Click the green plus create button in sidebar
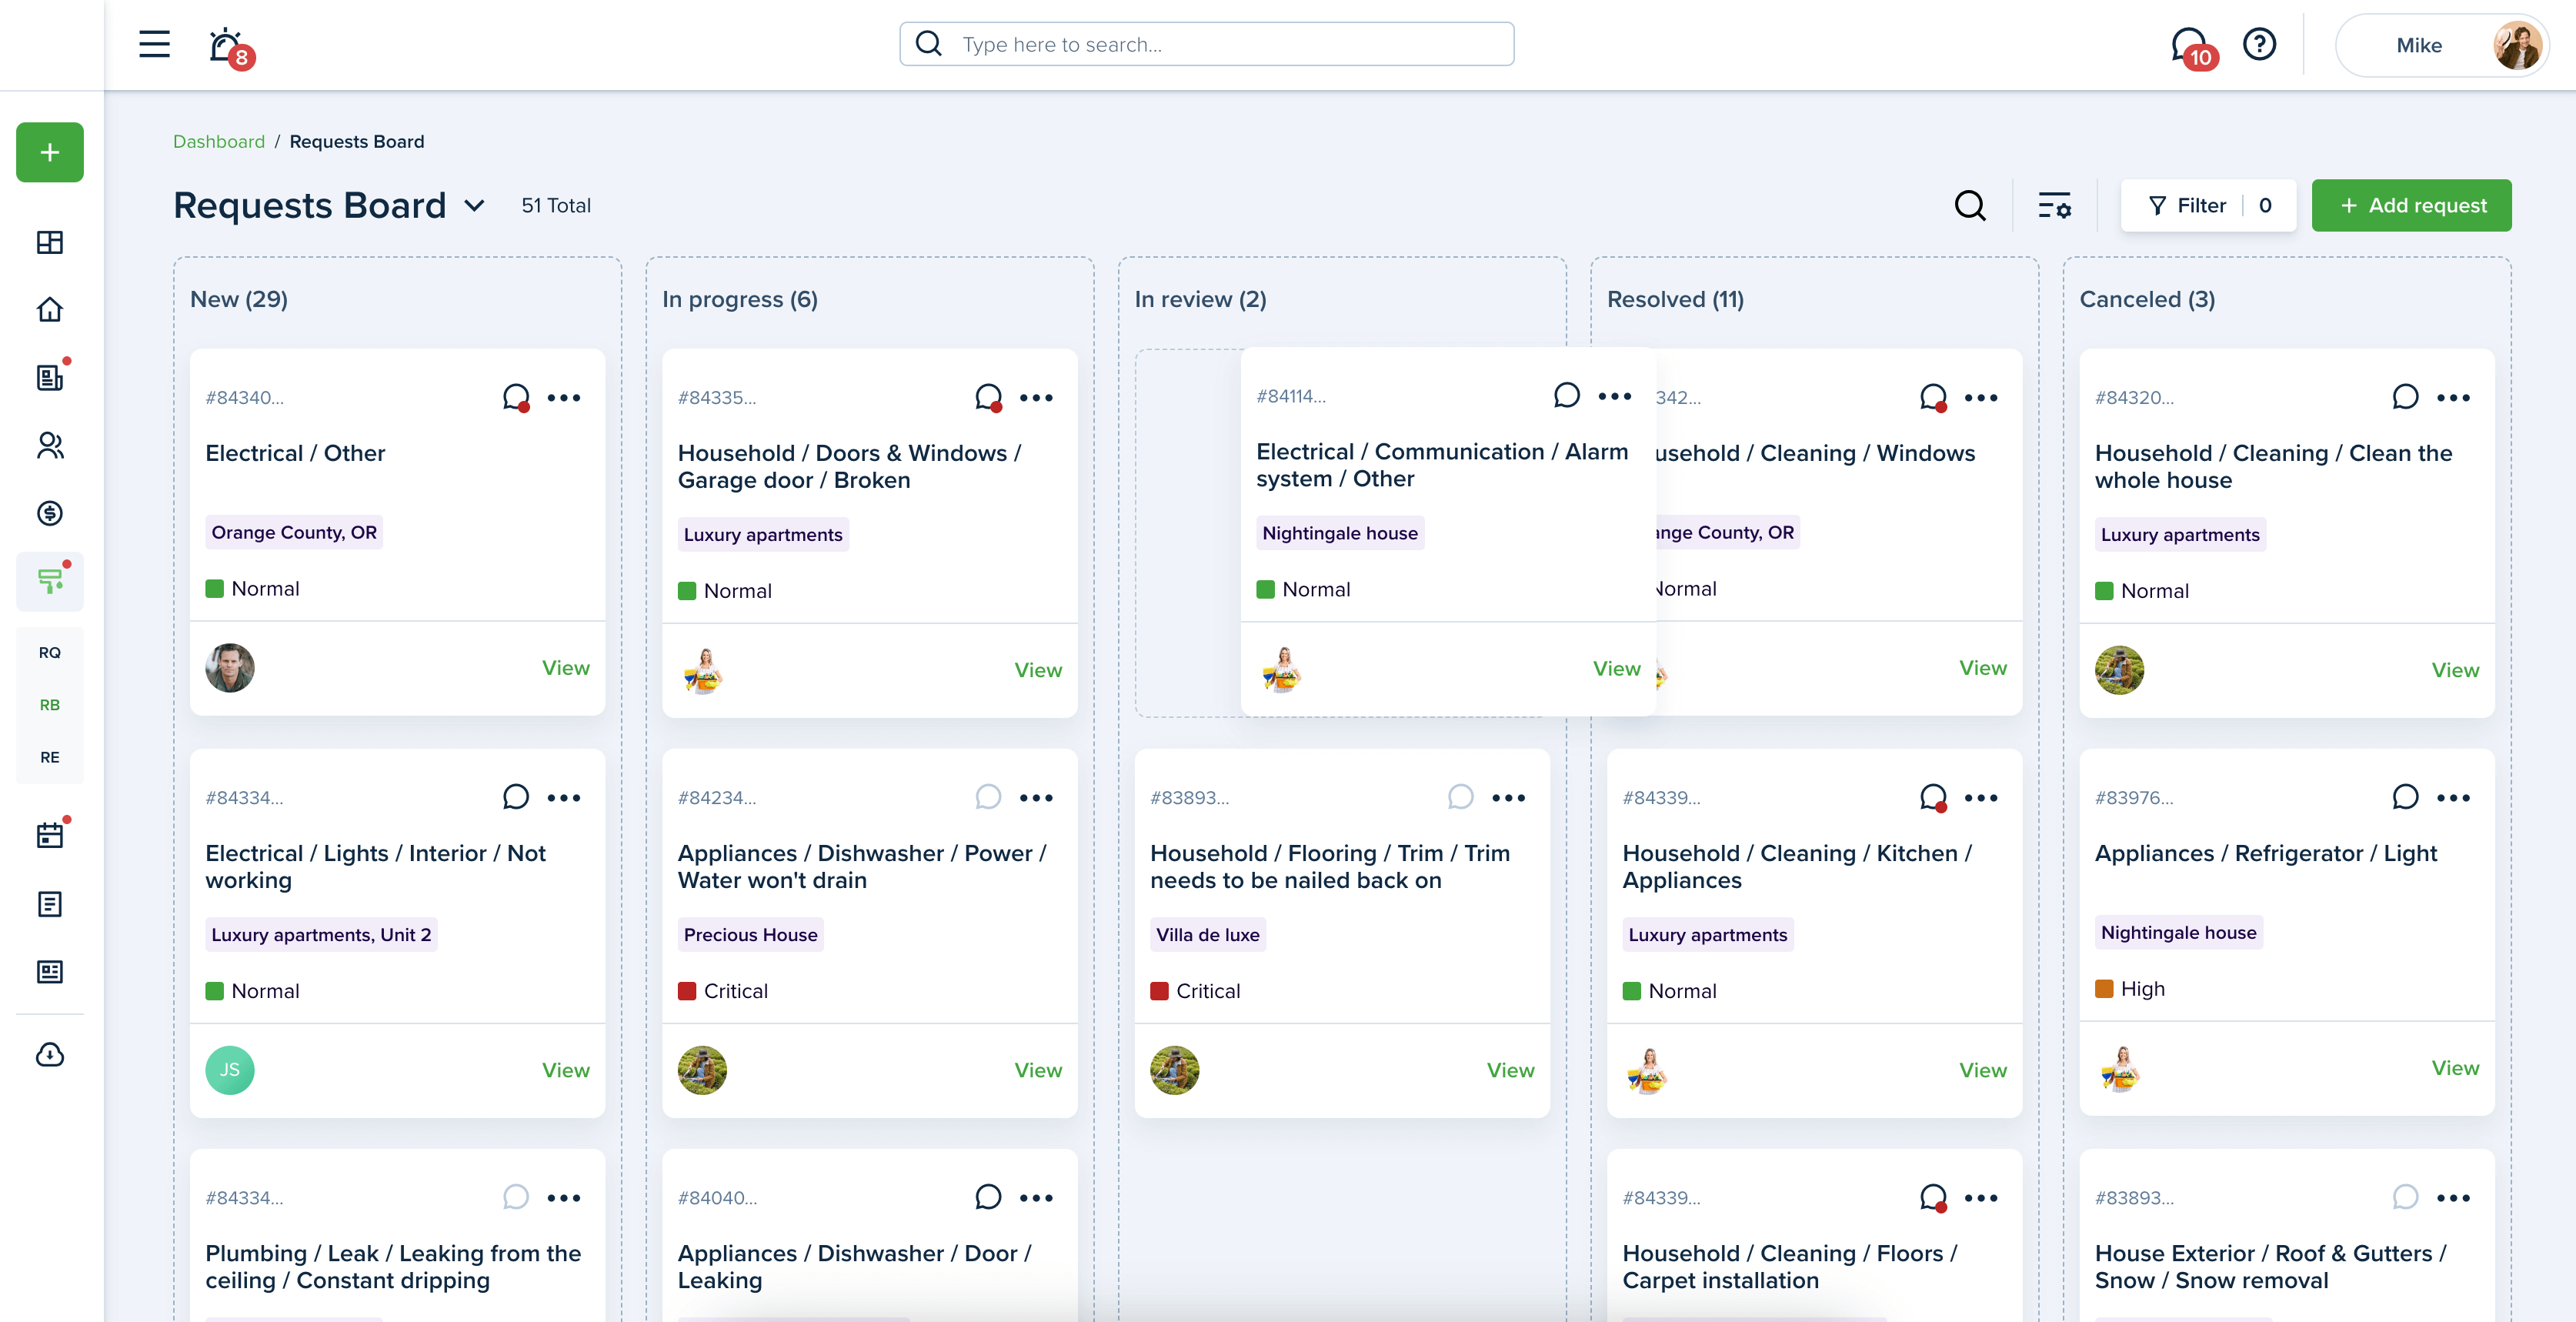 point(50,152)
